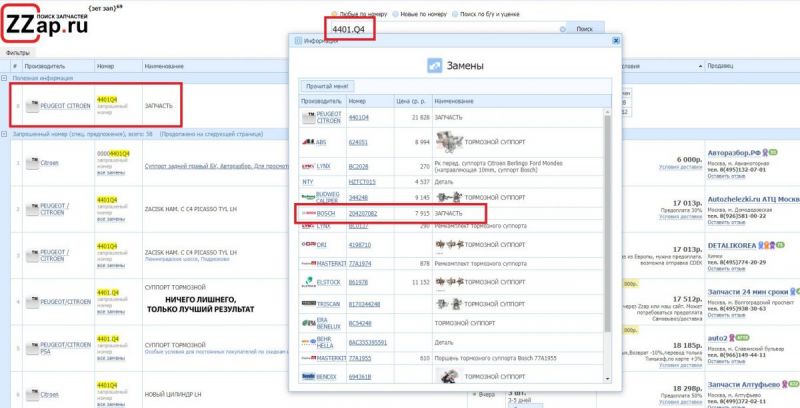Click the Triscan brand logo icon
Image resolution: width=800 pixels, height=408 pixels.
[x=309, y=303]
